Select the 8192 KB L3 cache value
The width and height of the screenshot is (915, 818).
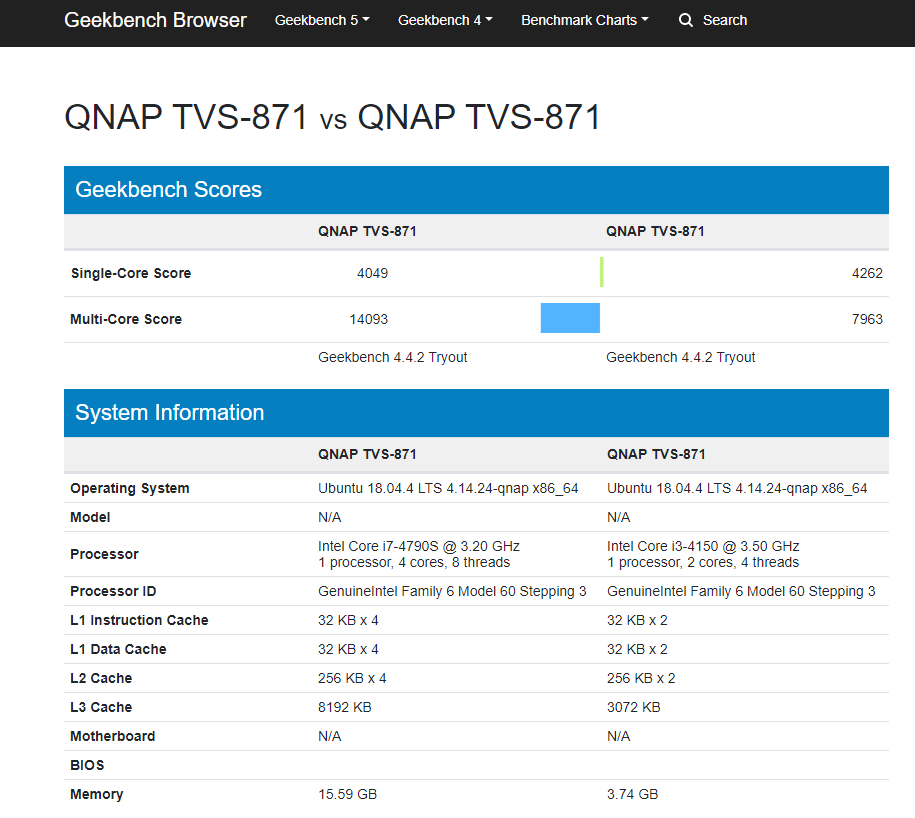point(344,707)
